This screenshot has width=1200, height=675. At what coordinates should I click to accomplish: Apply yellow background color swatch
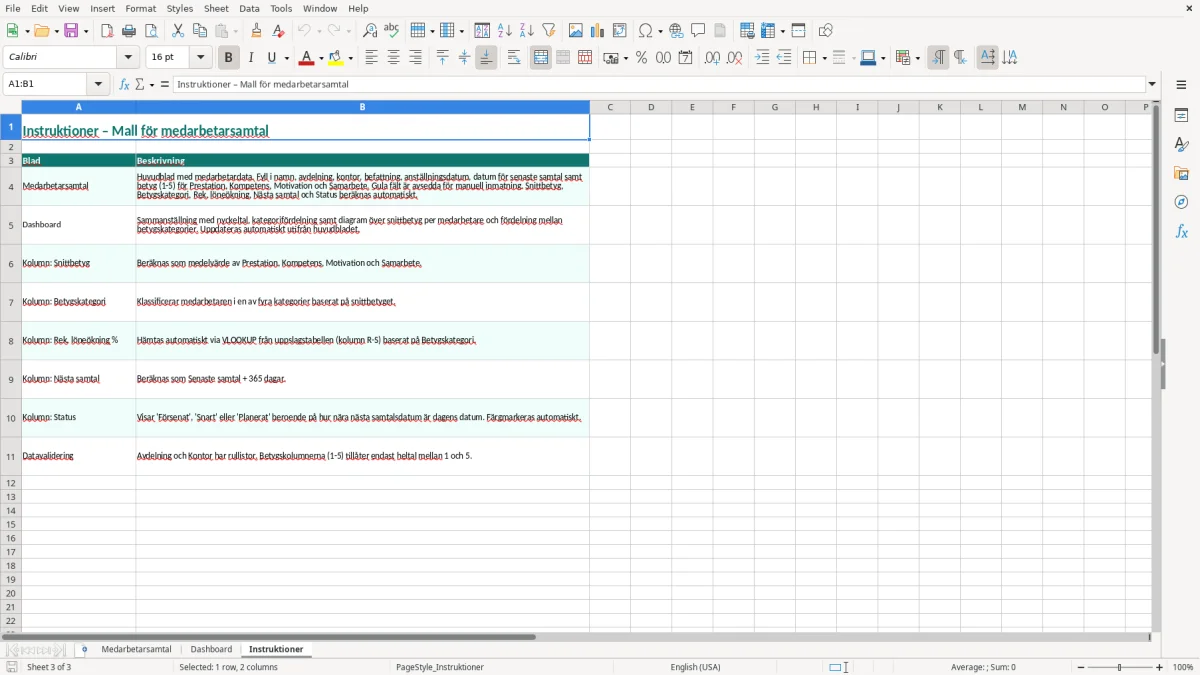point(336,58)
